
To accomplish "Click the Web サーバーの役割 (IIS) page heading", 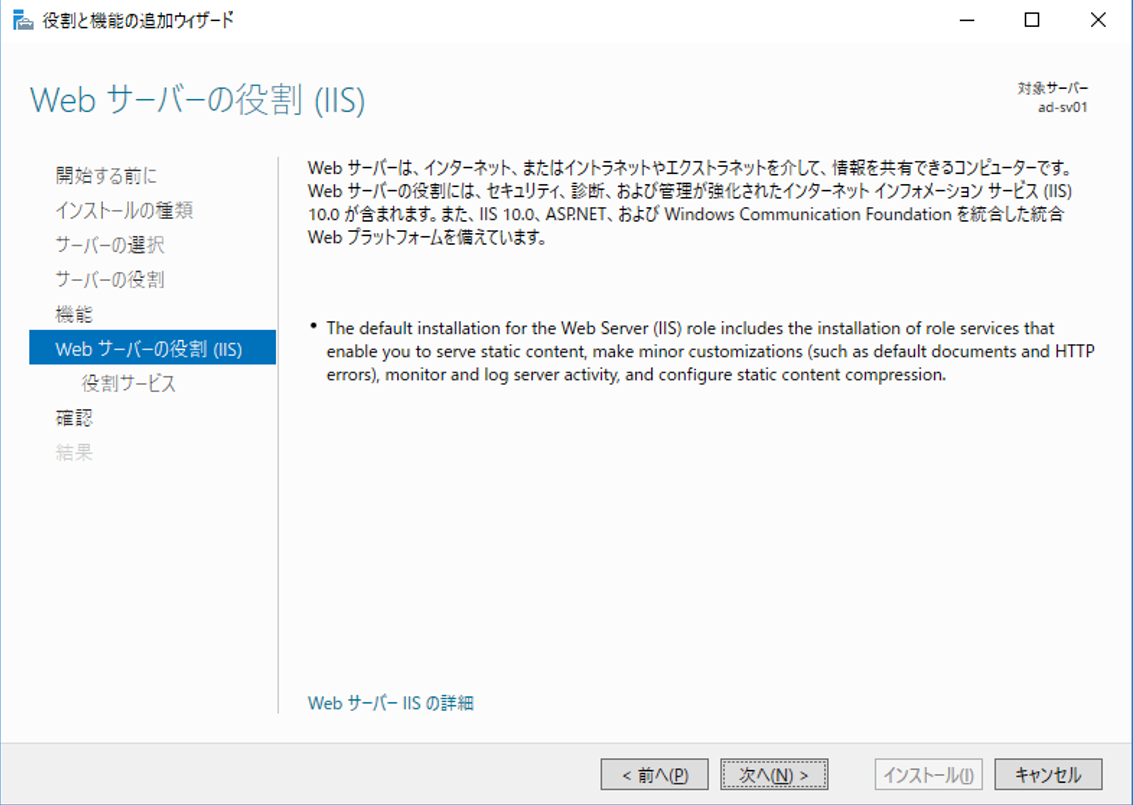I will (197, 100).
